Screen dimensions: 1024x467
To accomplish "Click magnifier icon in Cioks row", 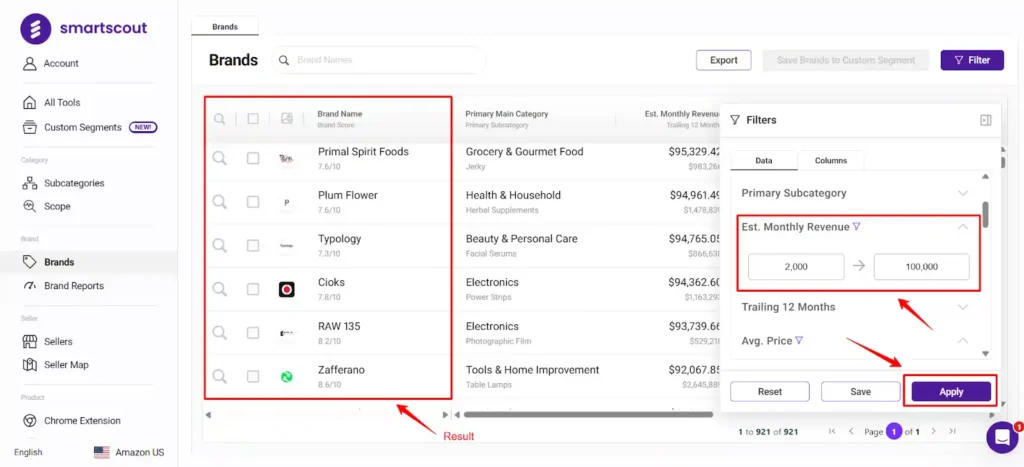I will (x=220, y=289).
